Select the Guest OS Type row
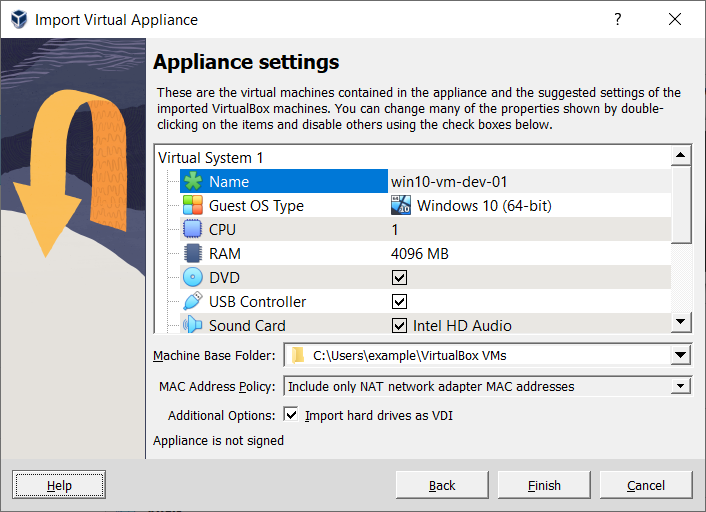 tap(425, 205)
